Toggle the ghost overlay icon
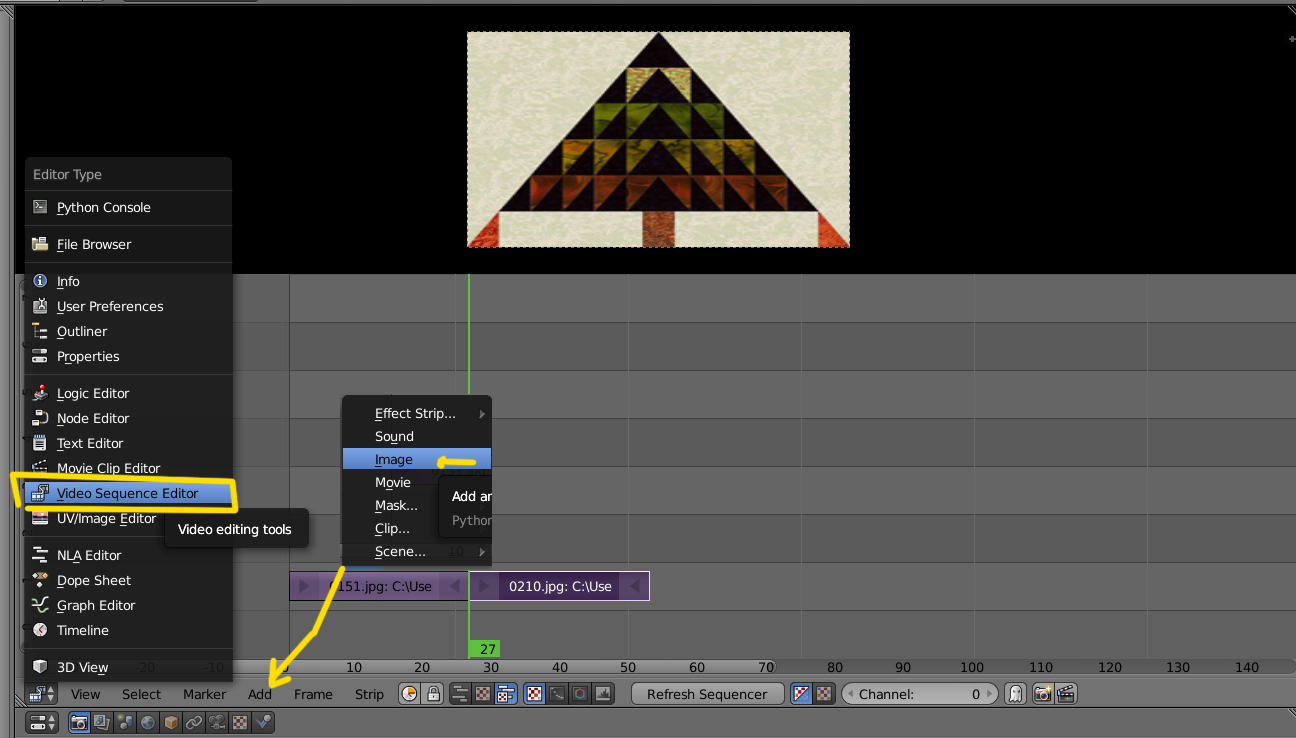The height and width of the screenshot is (738, 1296). [1015, 694]
